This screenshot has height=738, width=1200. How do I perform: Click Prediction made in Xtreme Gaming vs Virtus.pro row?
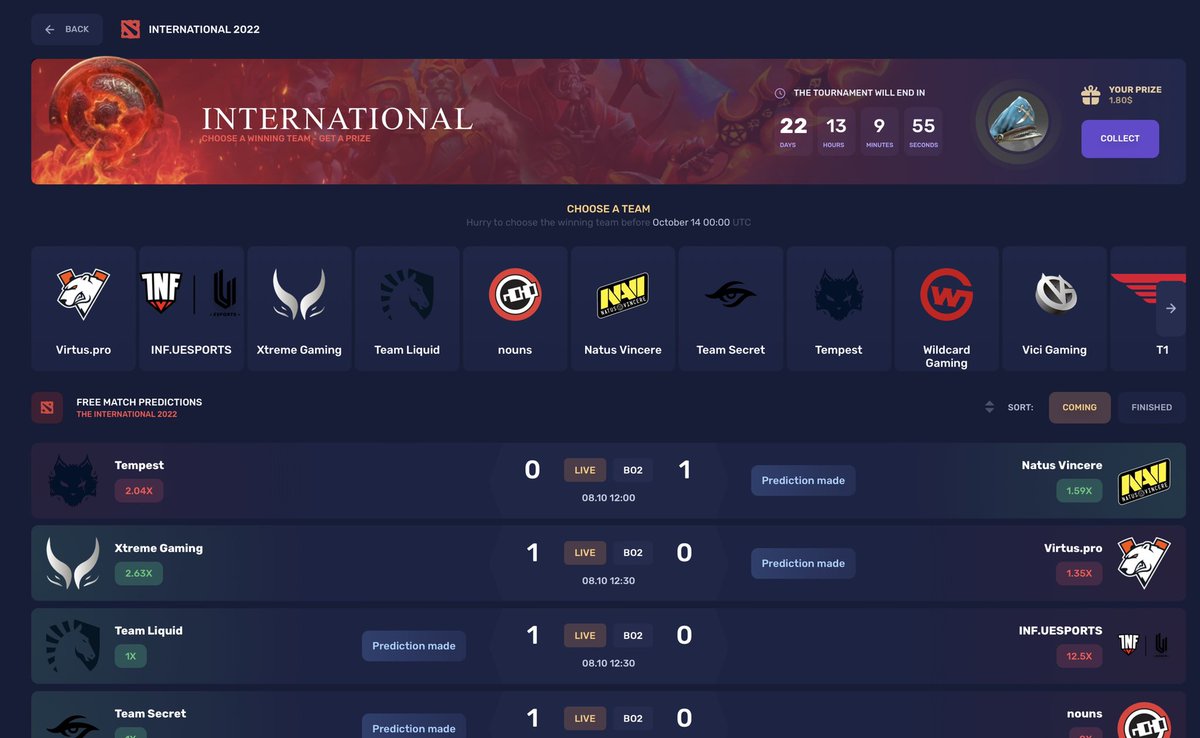click(803, 563)
